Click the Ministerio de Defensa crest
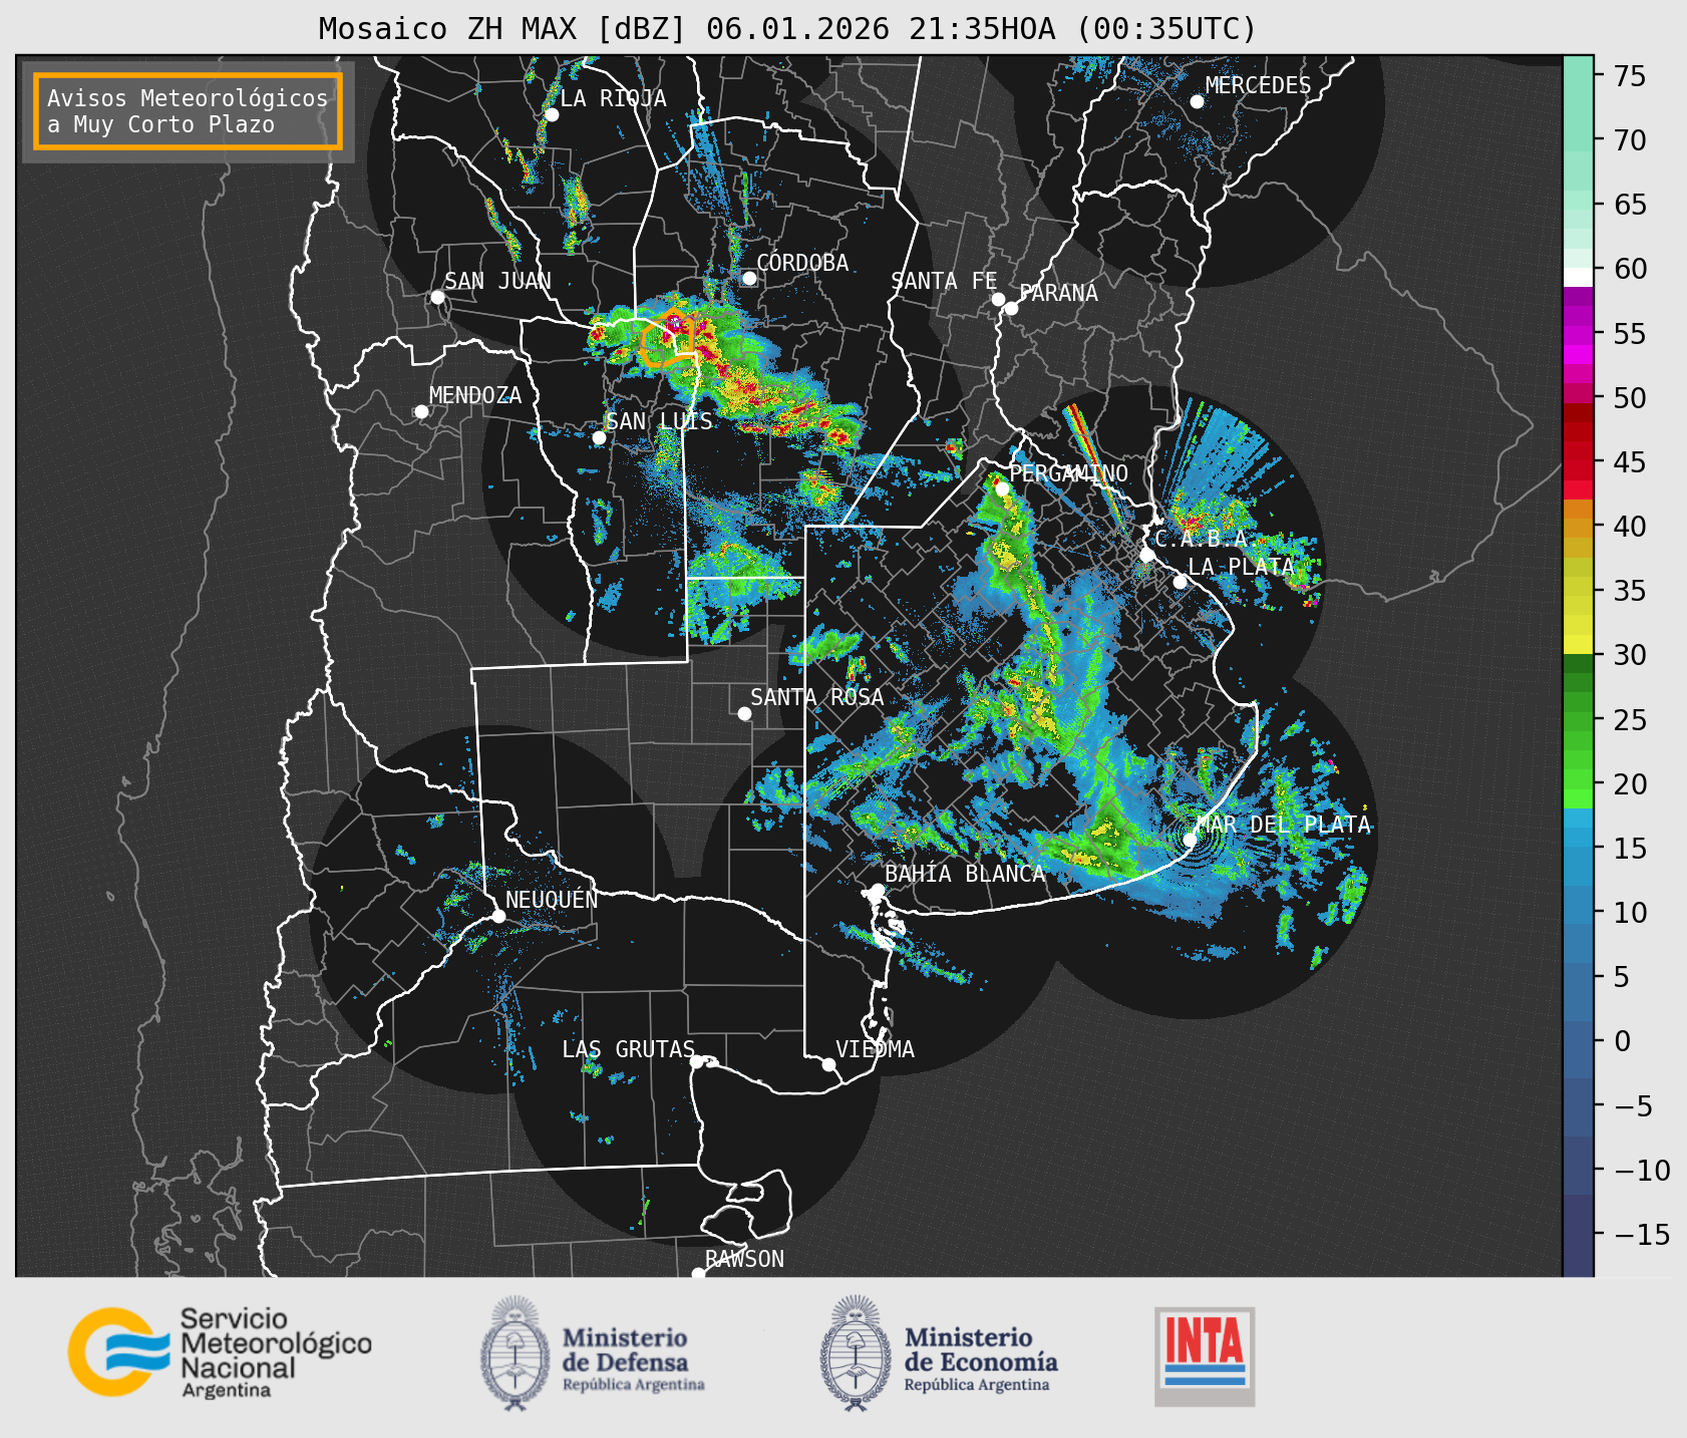 (515, 1353)
